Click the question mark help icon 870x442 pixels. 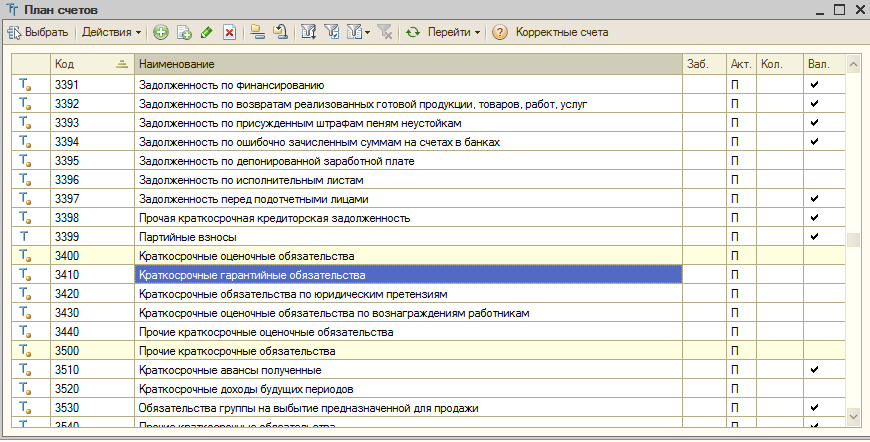tap(500, 33)
